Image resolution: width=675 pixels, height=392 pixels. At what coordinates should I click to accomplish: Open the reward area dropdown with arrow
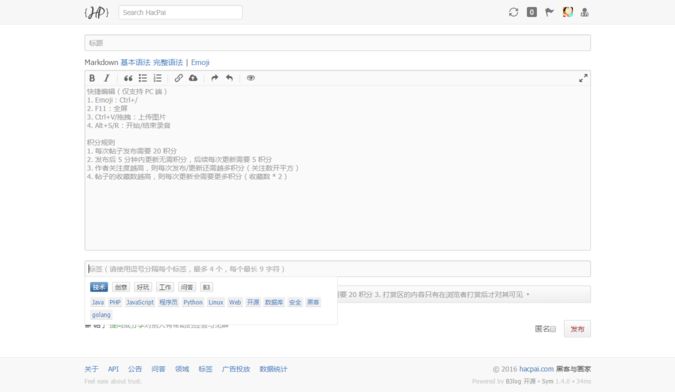pyautogui.click(x=528, y=295)
